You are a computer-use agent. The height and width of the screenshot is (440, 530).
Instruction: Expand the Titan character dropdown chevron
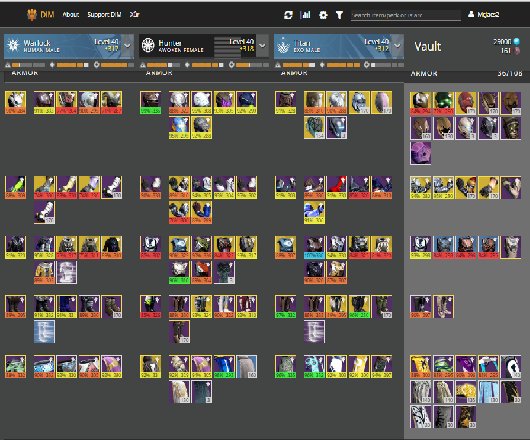(398, 46)
